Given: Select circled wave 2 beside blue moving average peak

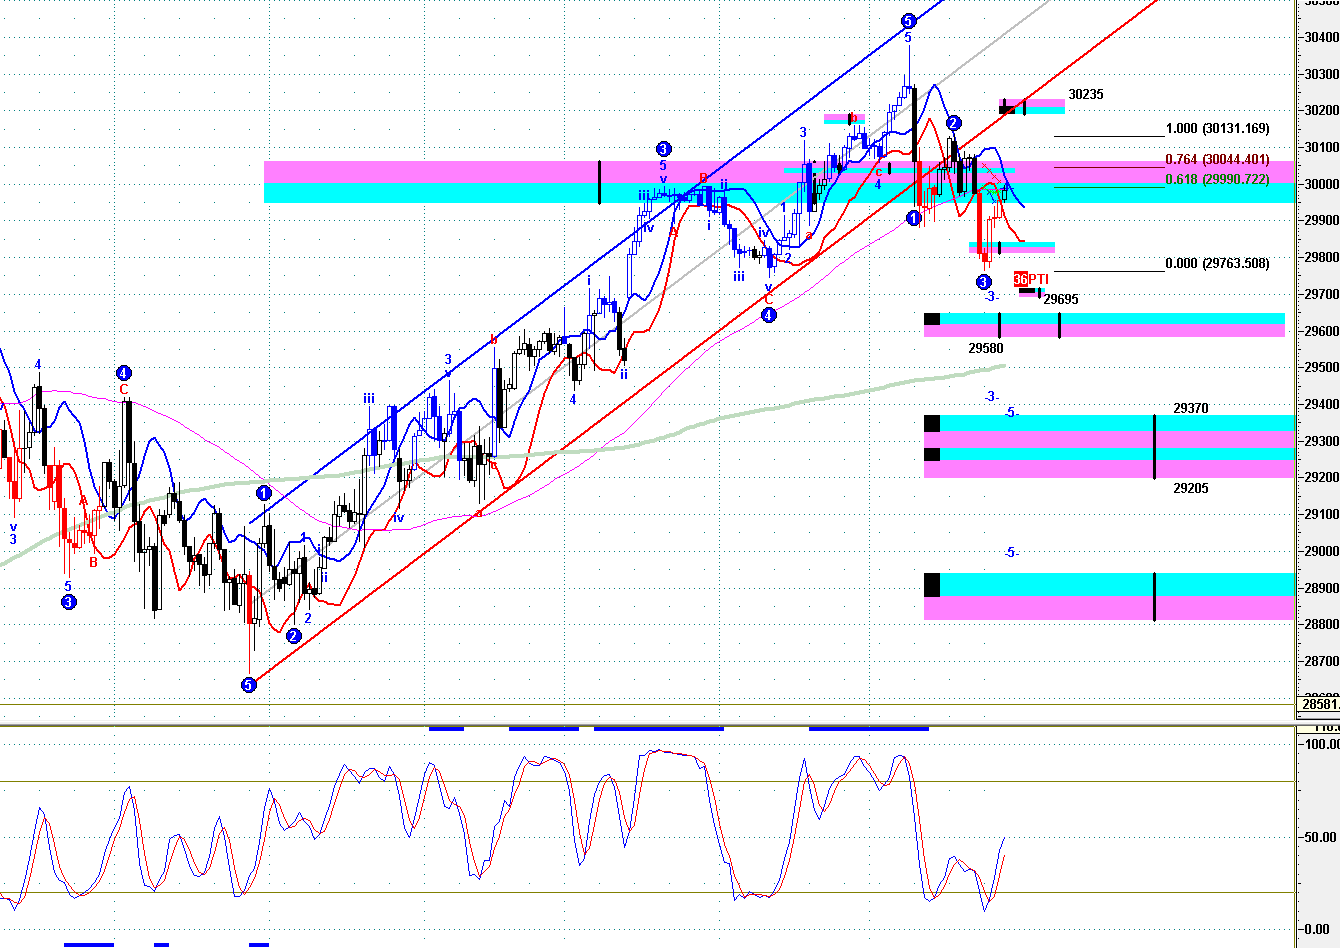Looking at the screenshot, I should point(954,123).
